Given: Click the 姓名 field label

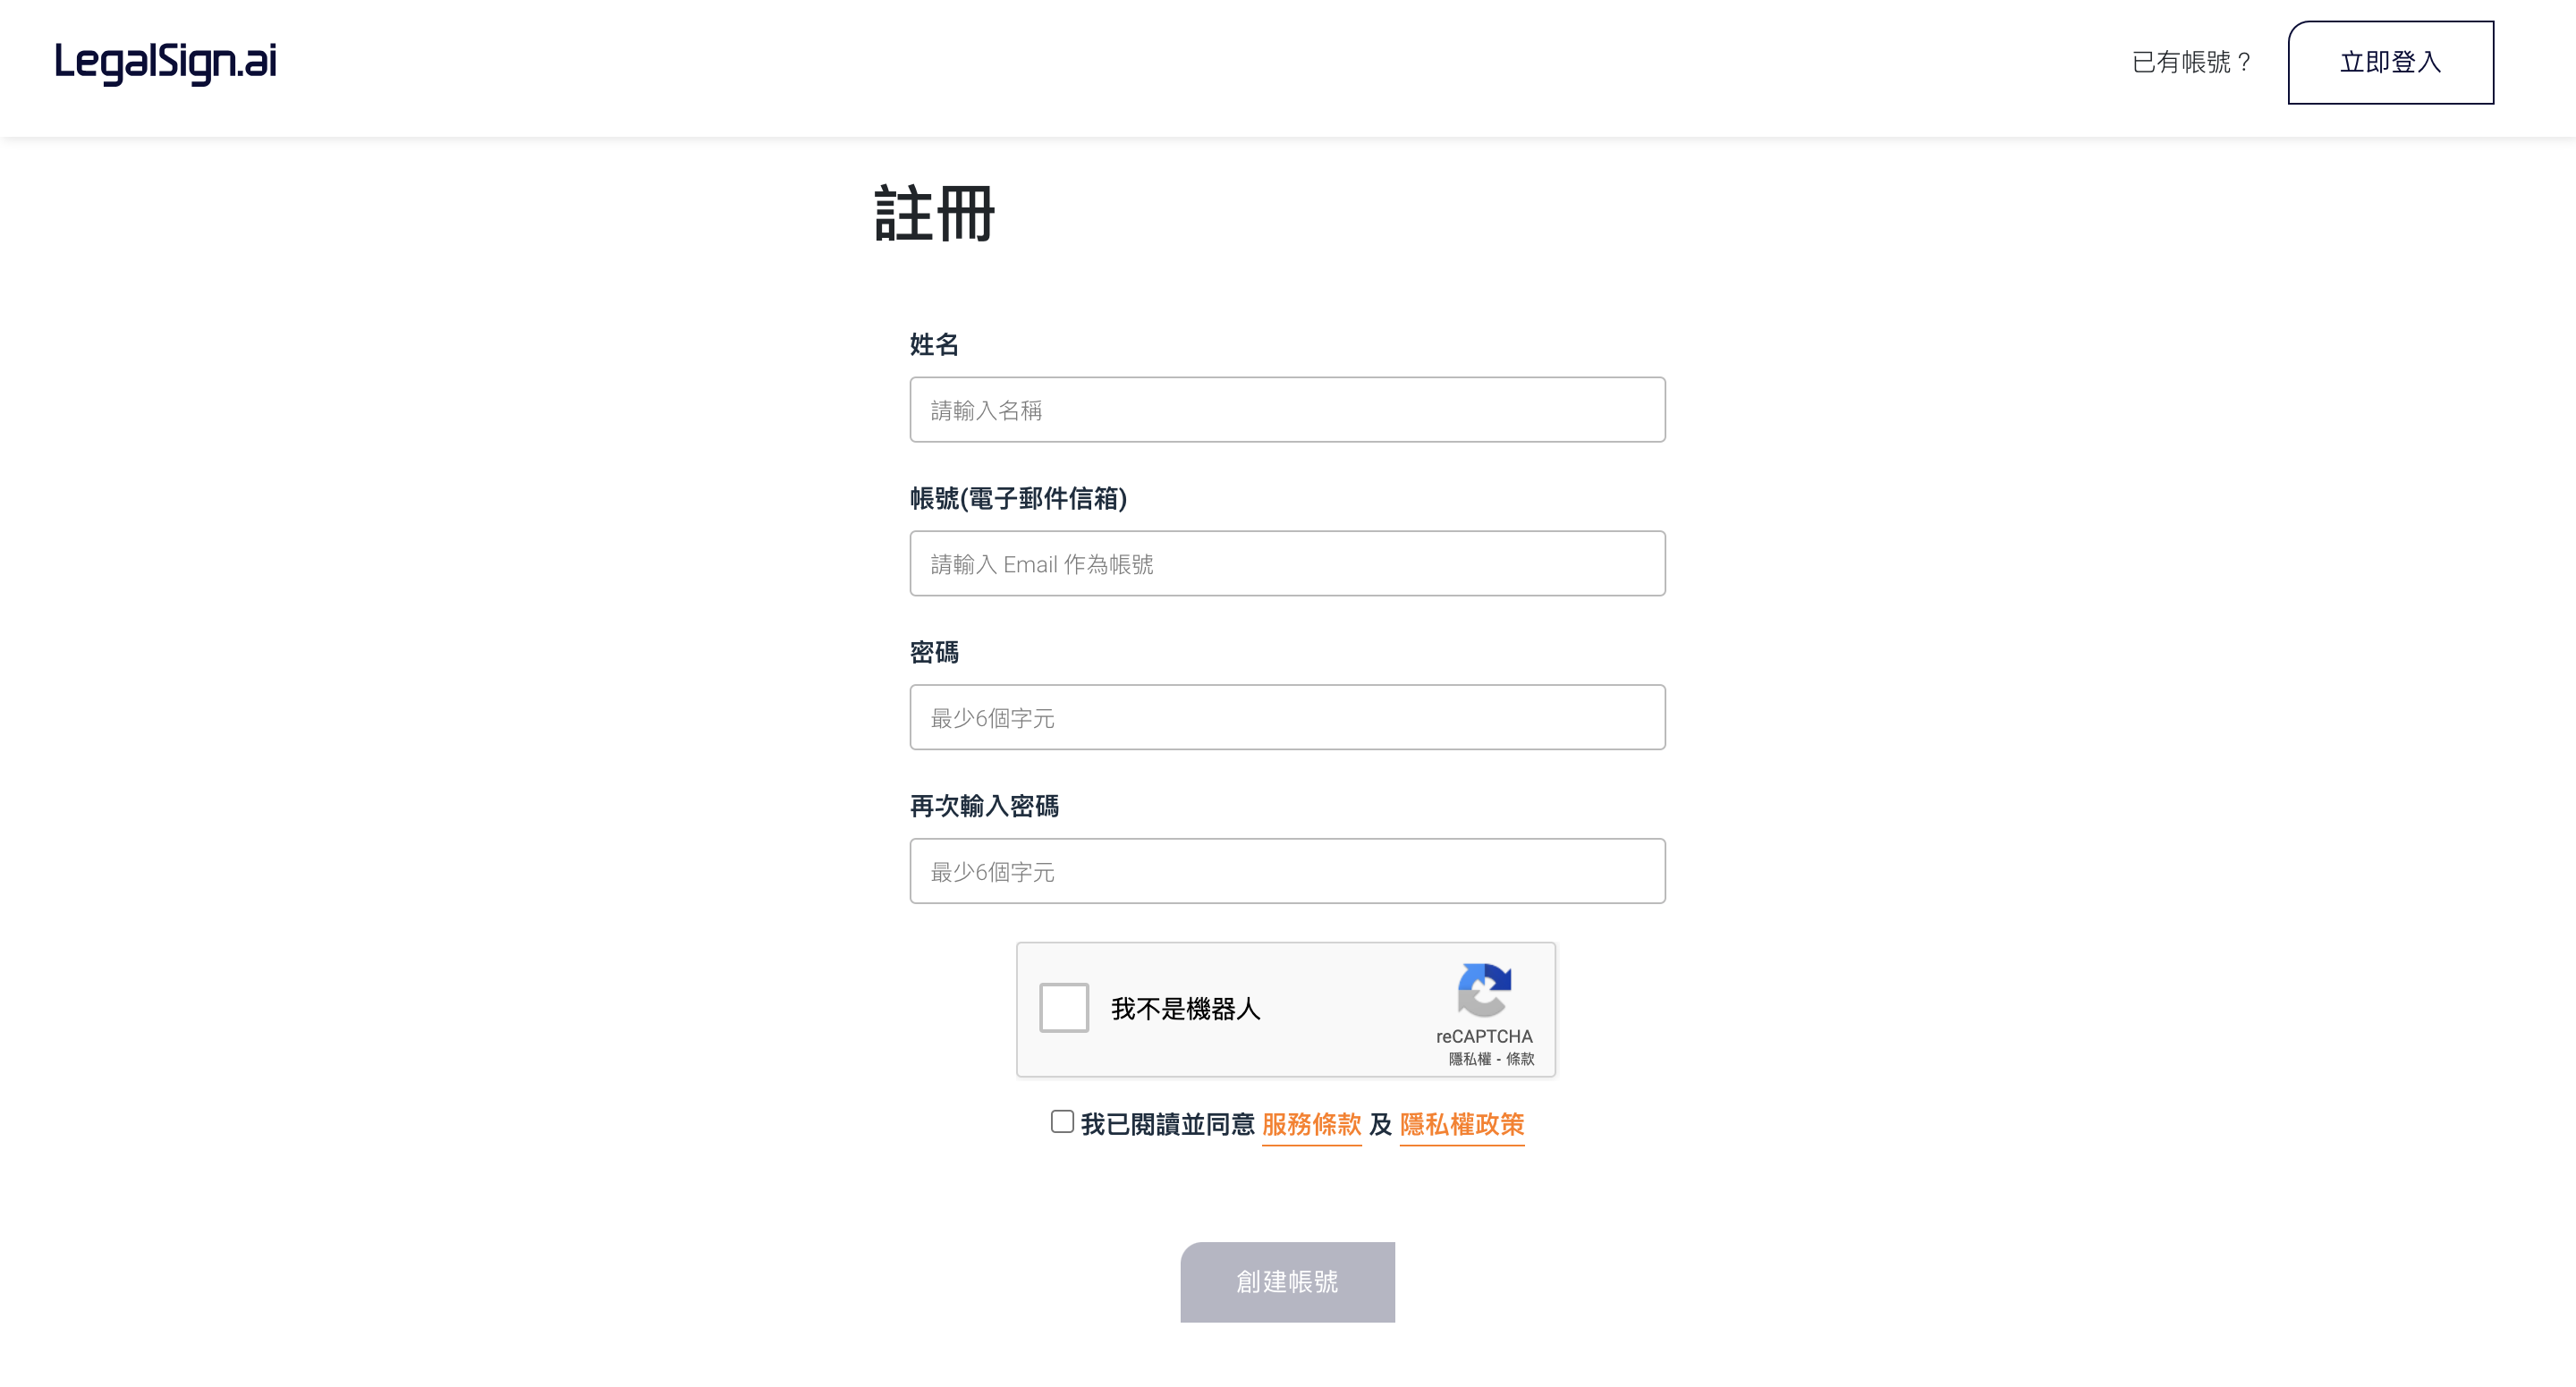Looking at the screenshot, I should point(934,345).
